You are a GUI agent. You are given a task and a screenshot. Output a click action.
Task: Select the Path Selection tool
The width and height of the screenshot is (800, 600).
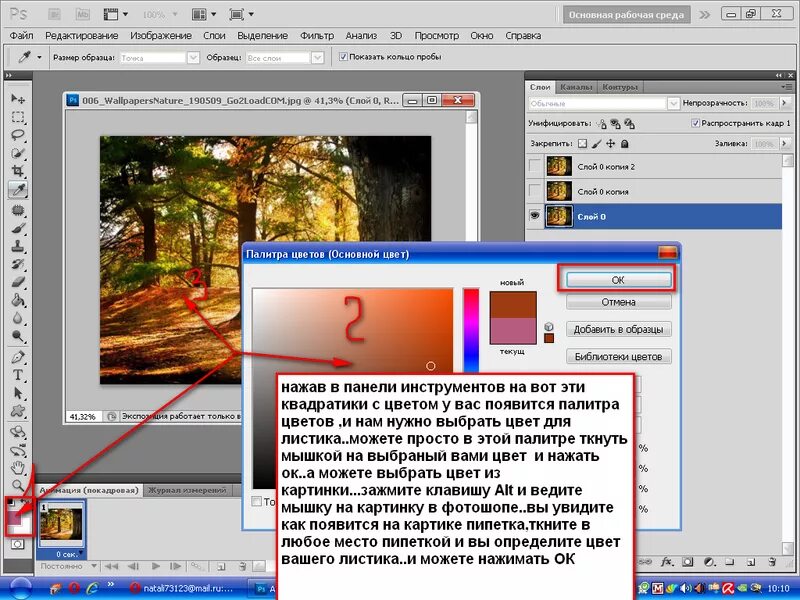coord(18,393)
